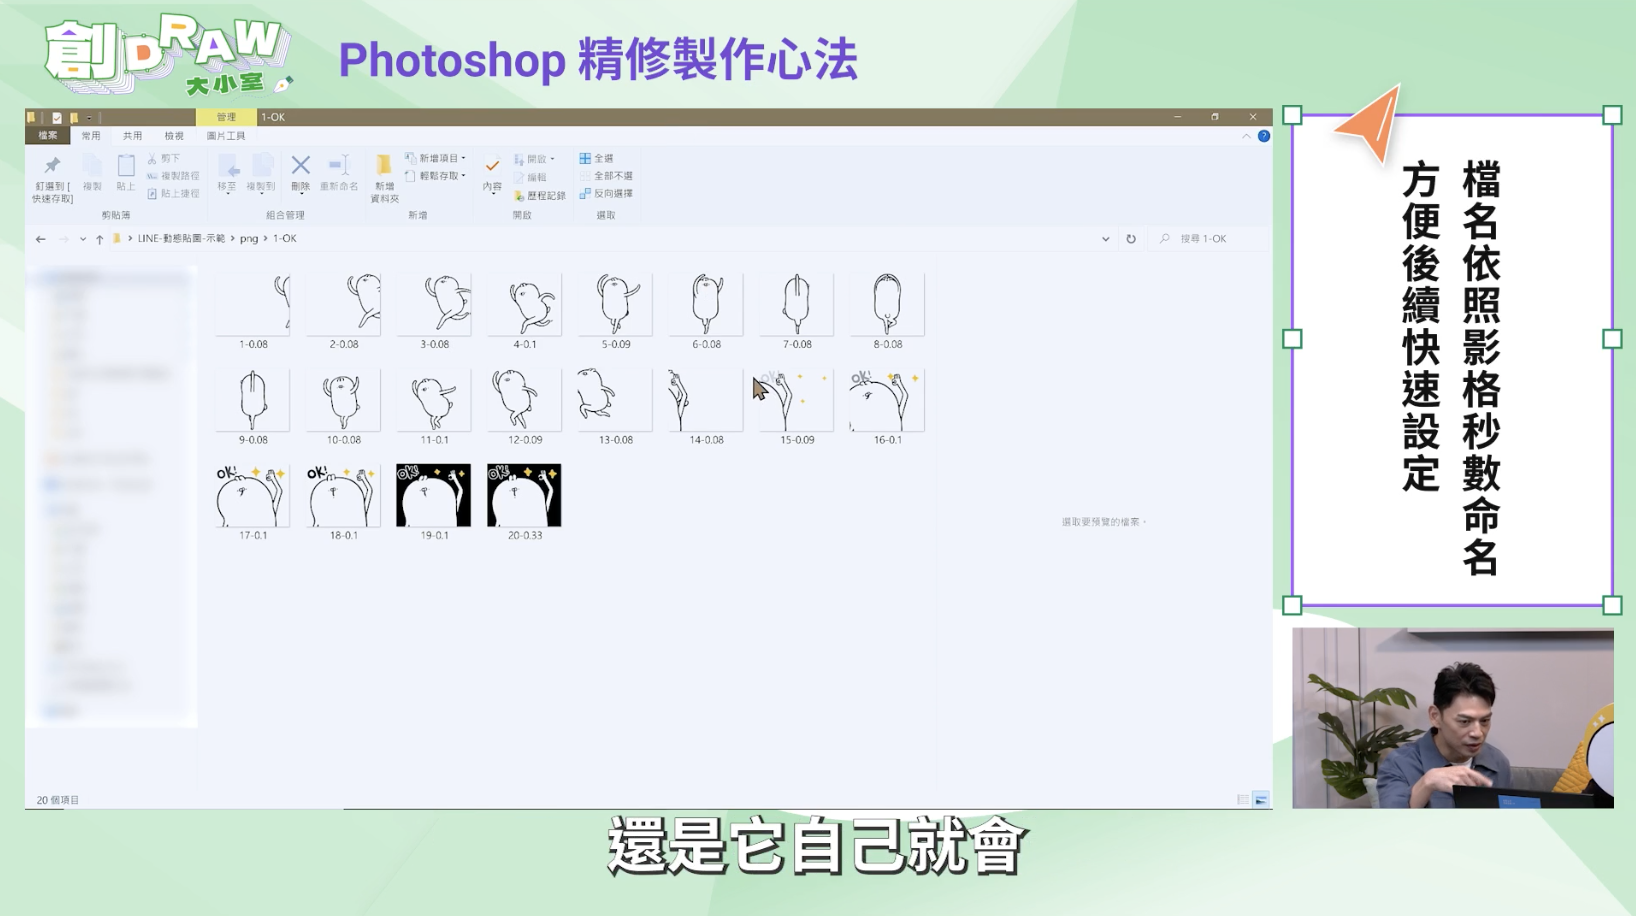This screenshot has height=916, width=1636.
Task: Click the 管理 manage contextual tab
Action: 226,117
